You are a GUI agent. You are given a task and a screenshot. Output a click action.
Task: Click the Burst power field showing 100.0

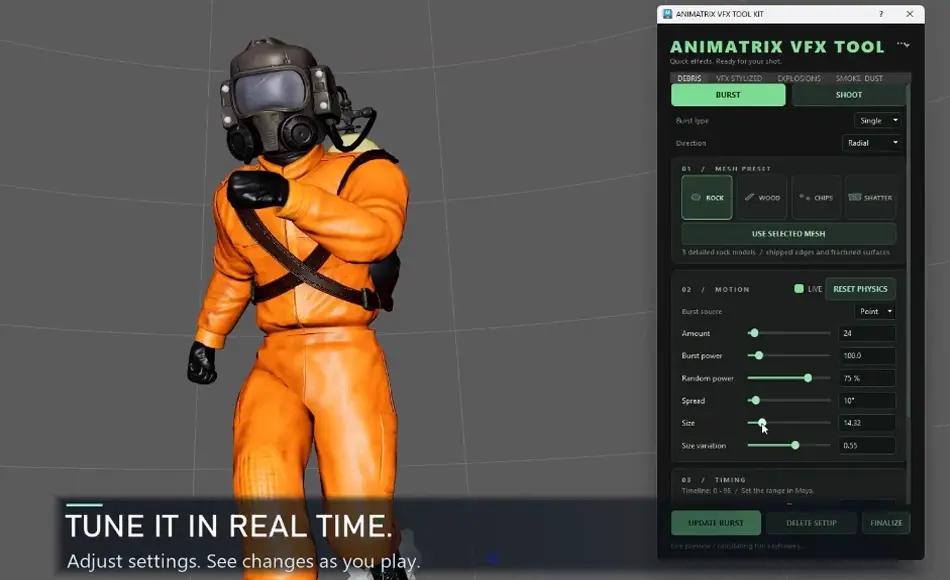click(866, 356)
